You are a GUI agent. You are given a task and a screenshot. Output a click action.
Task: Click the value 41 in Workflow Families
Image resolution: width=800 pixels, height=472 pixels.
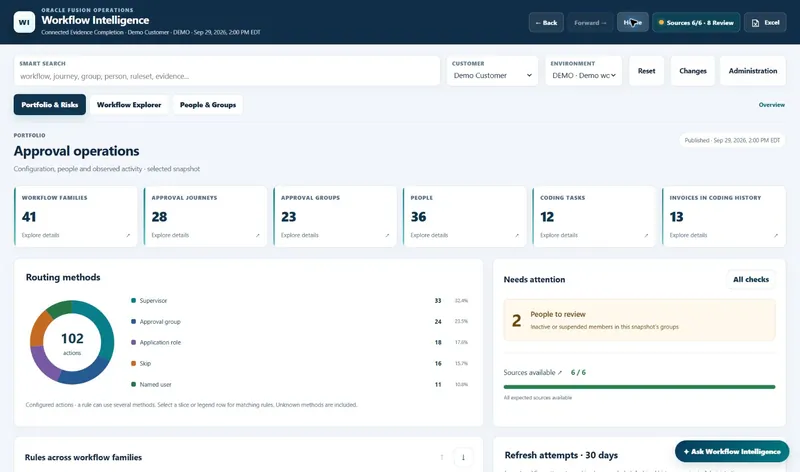29,217
